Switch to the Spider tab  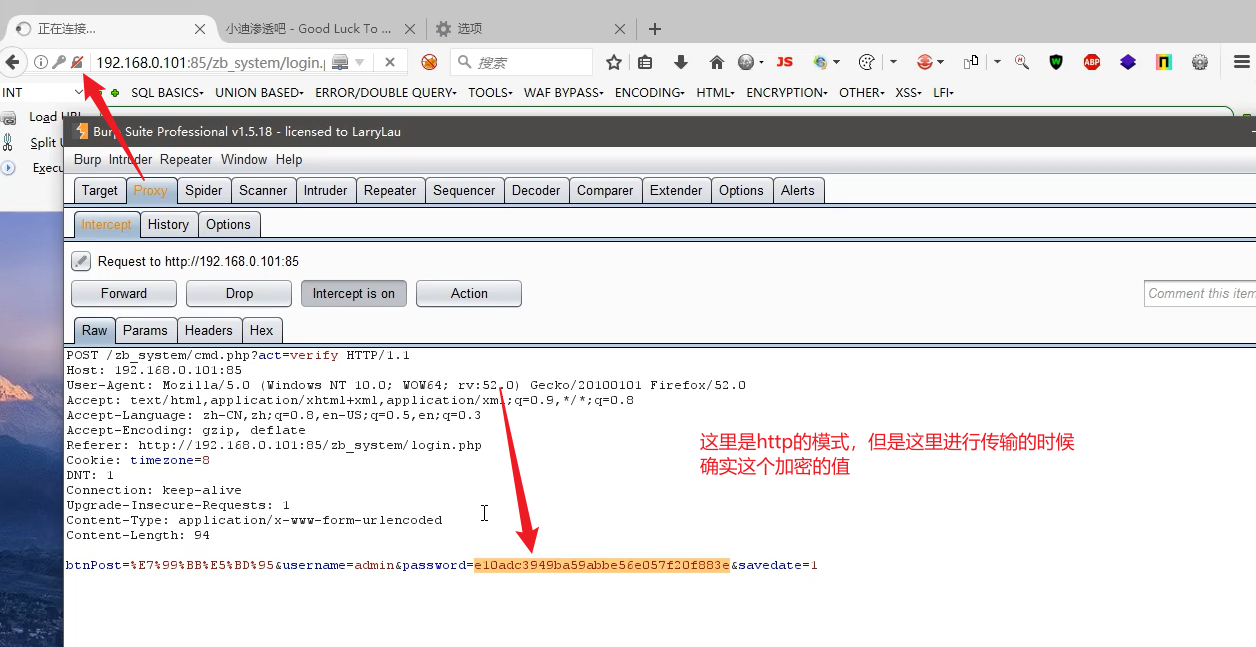[204, 190]
